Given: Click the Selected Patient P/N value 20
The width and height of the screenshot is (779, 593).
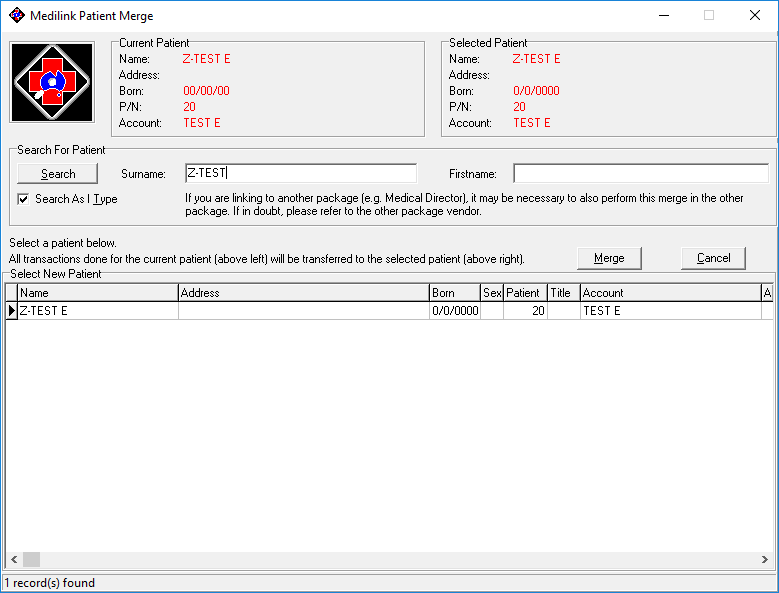Looking at the screenshot, I should click(519, 107).
